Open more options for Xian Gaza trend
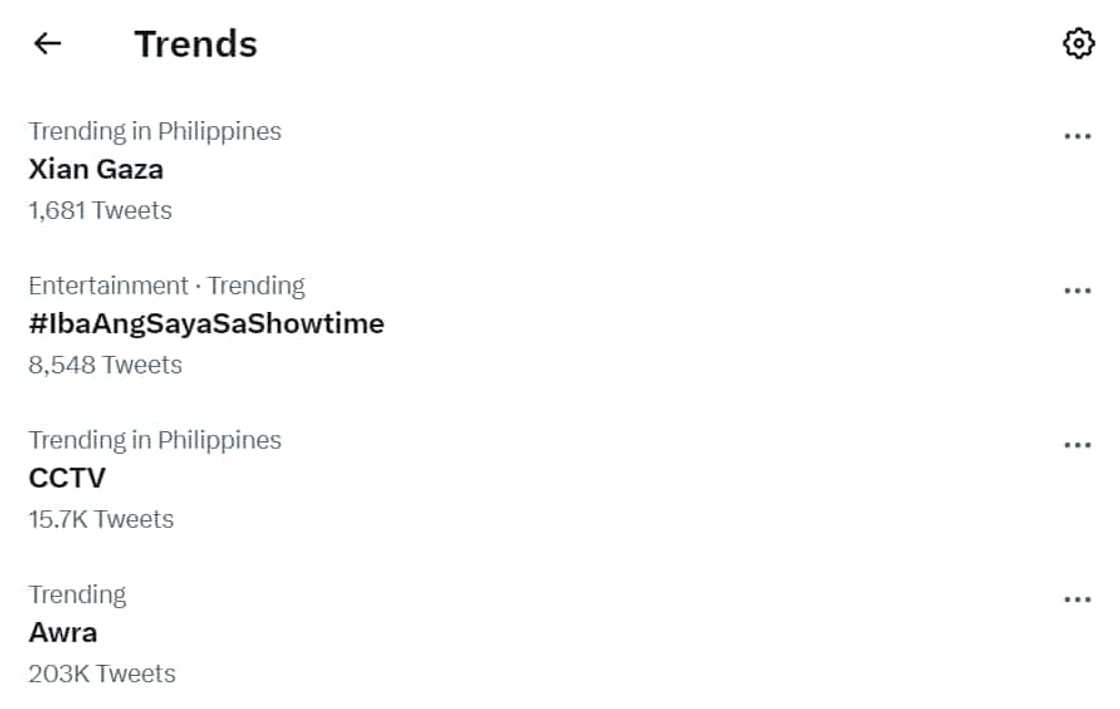 coord(1077,136)
